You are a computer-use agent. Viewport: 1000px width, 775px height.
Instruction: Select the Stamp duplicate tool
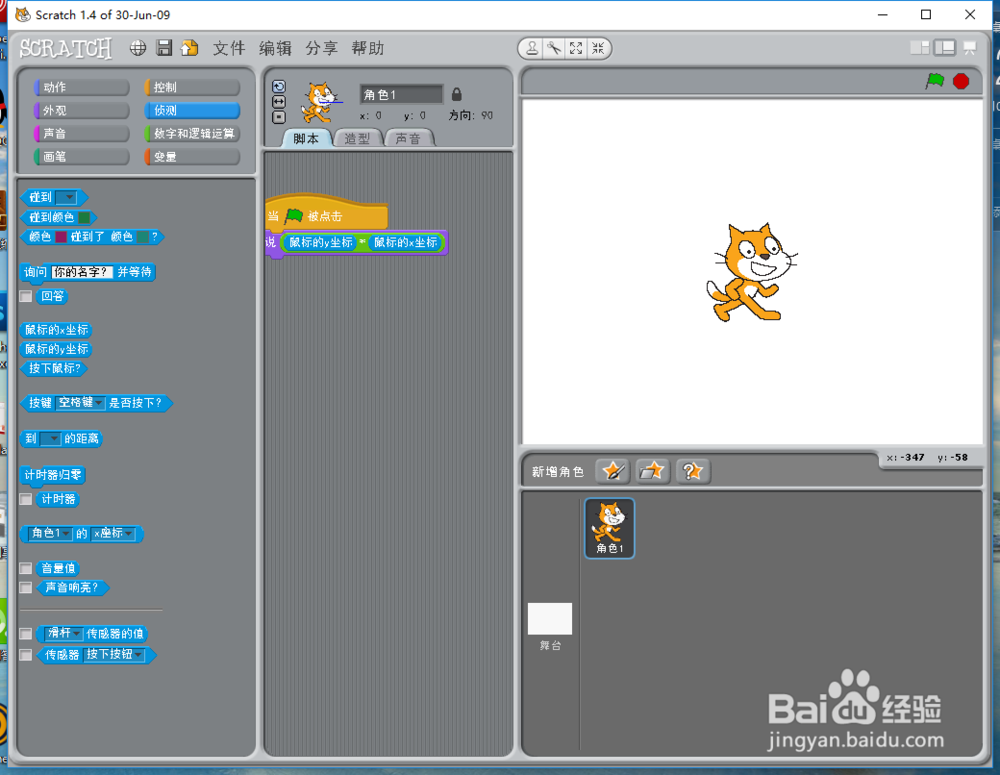click(531, 47)
